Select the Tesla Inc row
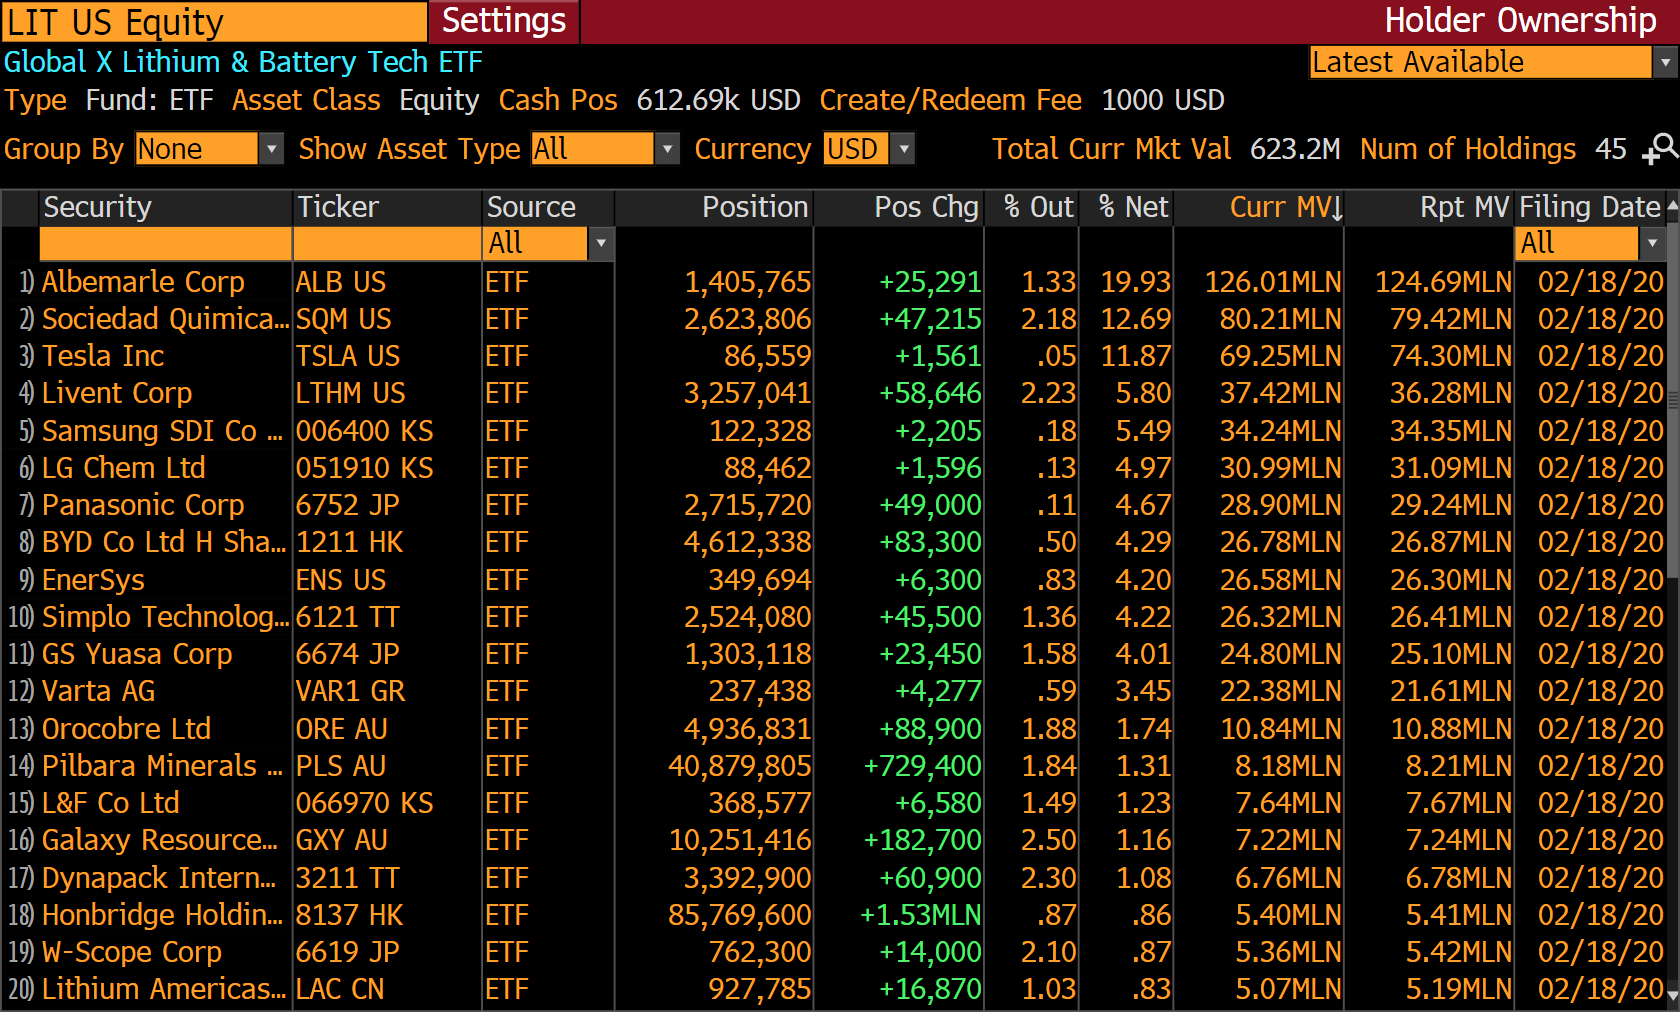This screenshot has height=1012, width=1680. click(833, 356)
